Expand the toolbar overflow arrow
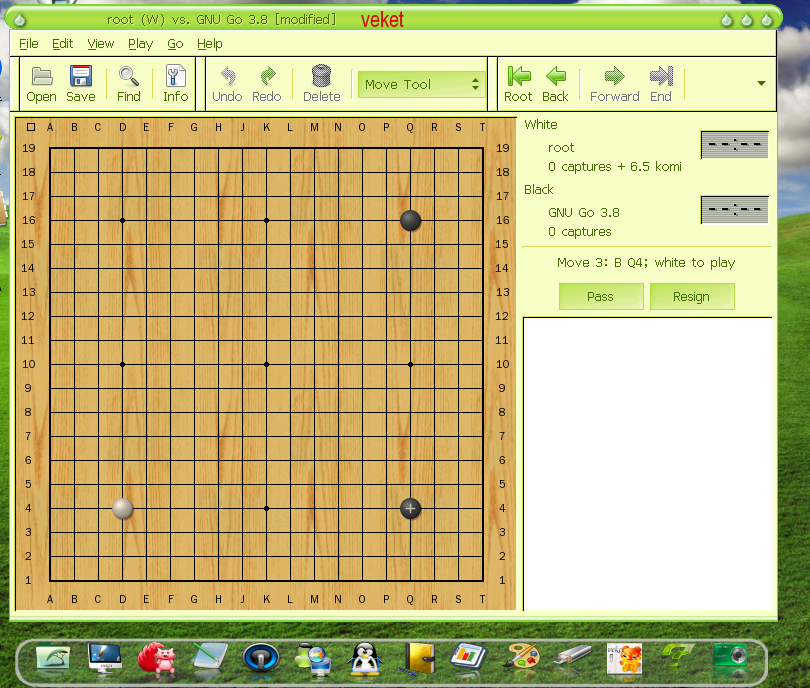The image size is (810, 688). point(761,83)
